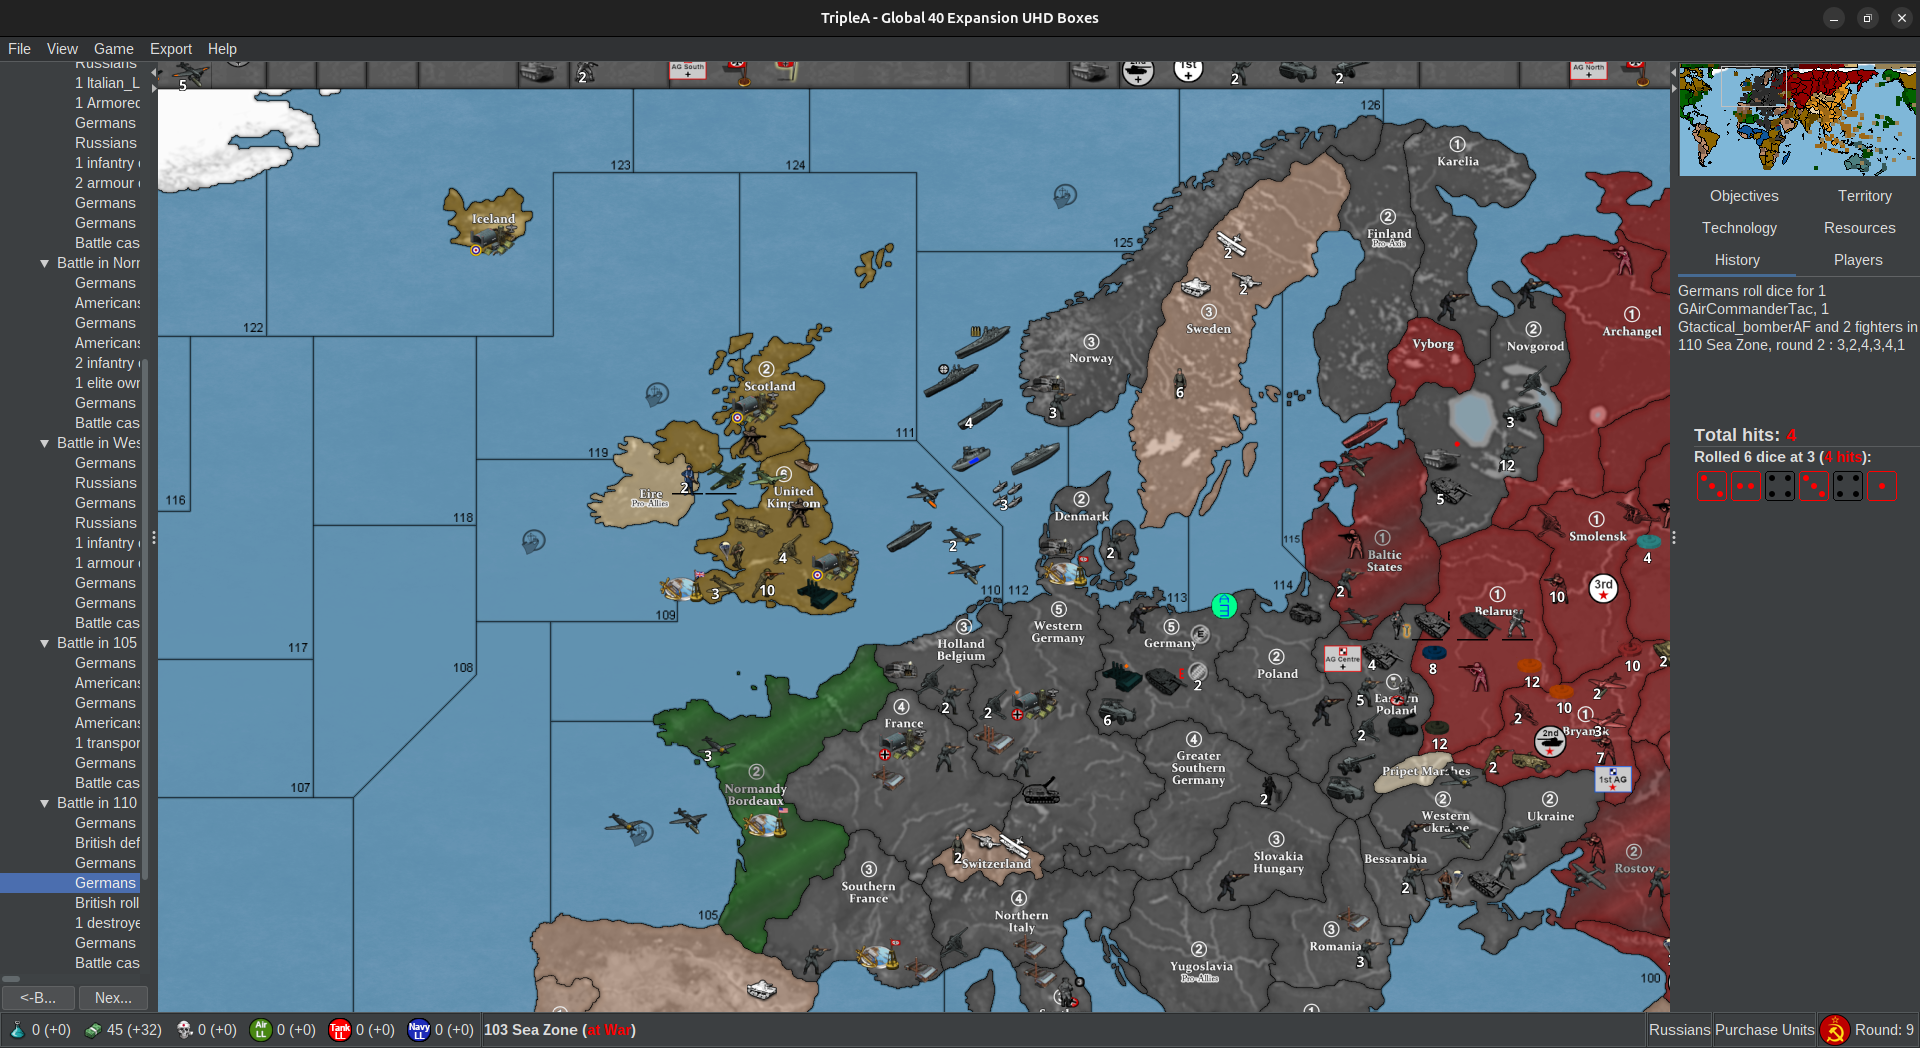Switch to the Players tab
This screenshot has width=1920, height=1048.
(1858, 260)
